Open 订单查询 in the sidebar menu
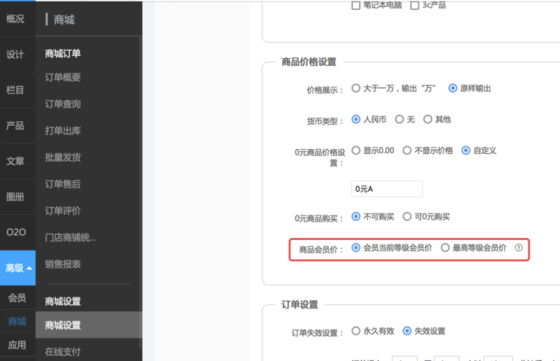This screenshot has height=361, width=560. pos(63,104)
